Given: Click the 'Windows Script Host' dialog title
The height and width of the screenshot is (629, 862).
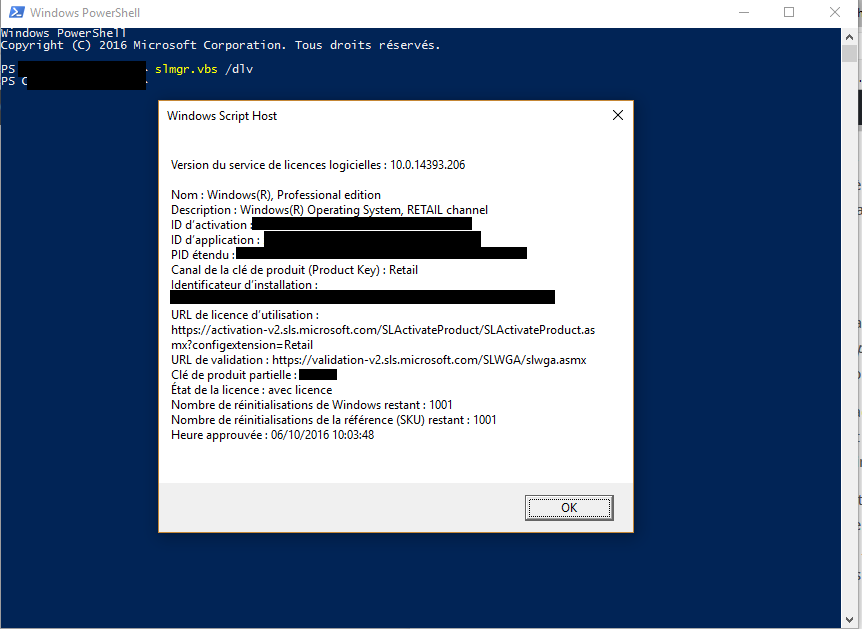Looking at the screenshot, I should 222,116.
